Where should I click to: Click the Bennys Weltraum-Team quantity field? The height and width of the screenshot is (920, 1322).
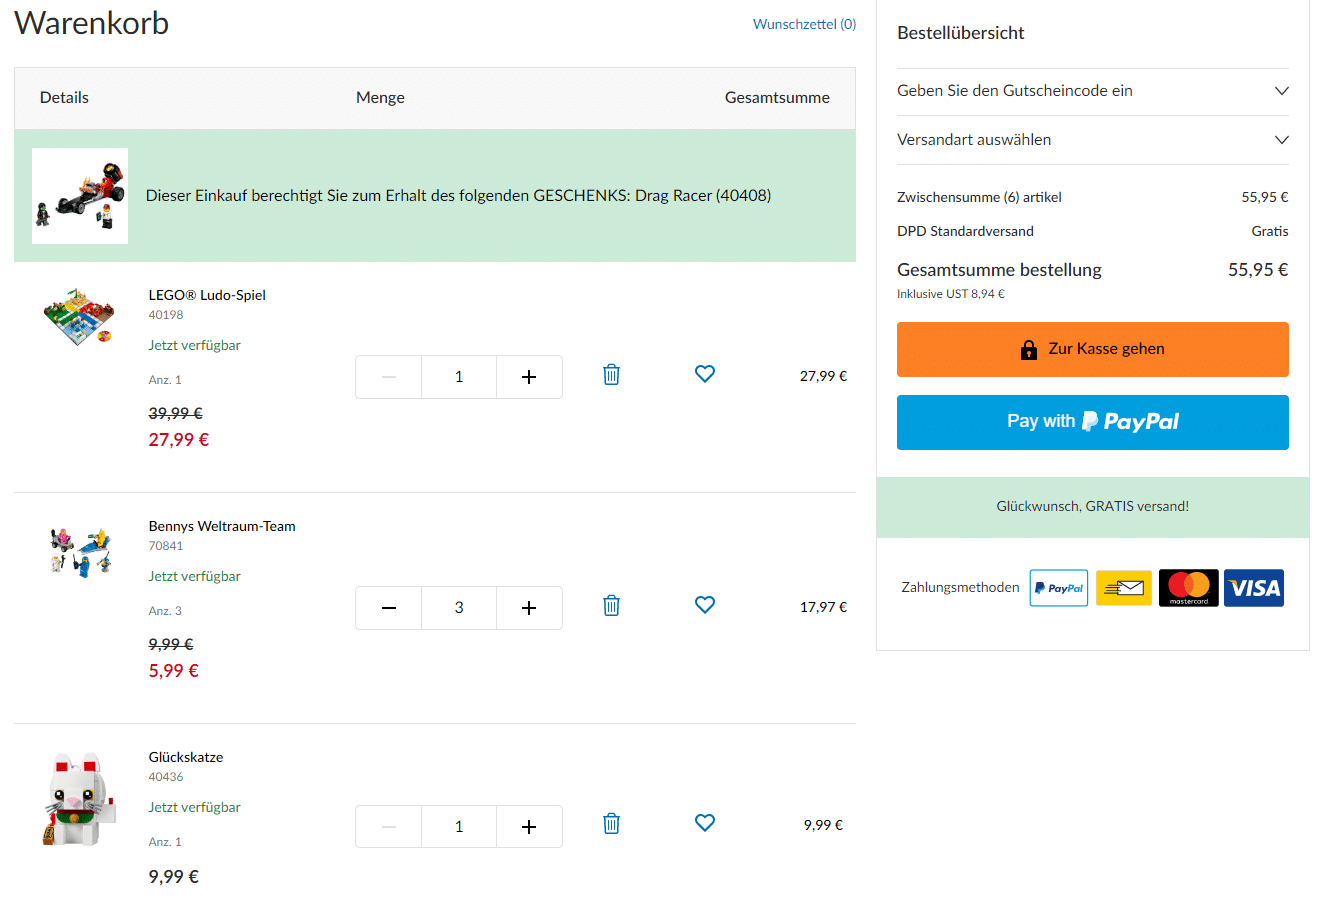pos(459,608)
